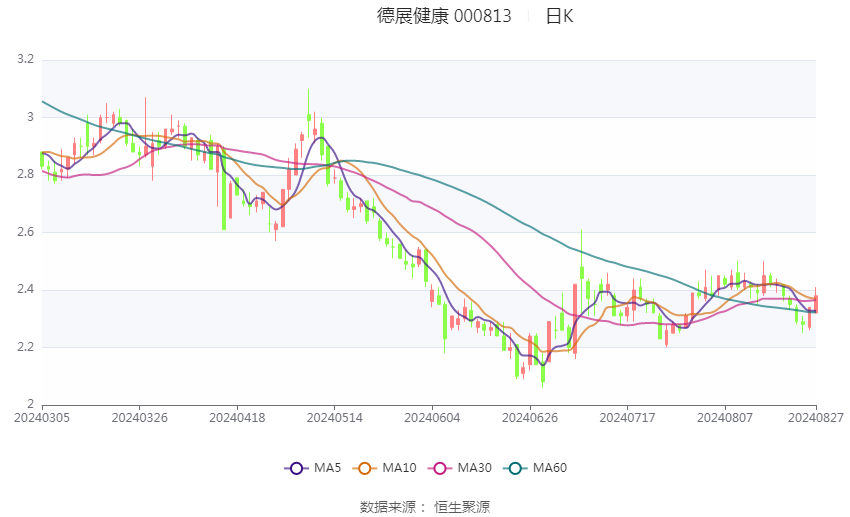Click the 恒生聚源 data source text

[x=462, y=507]
